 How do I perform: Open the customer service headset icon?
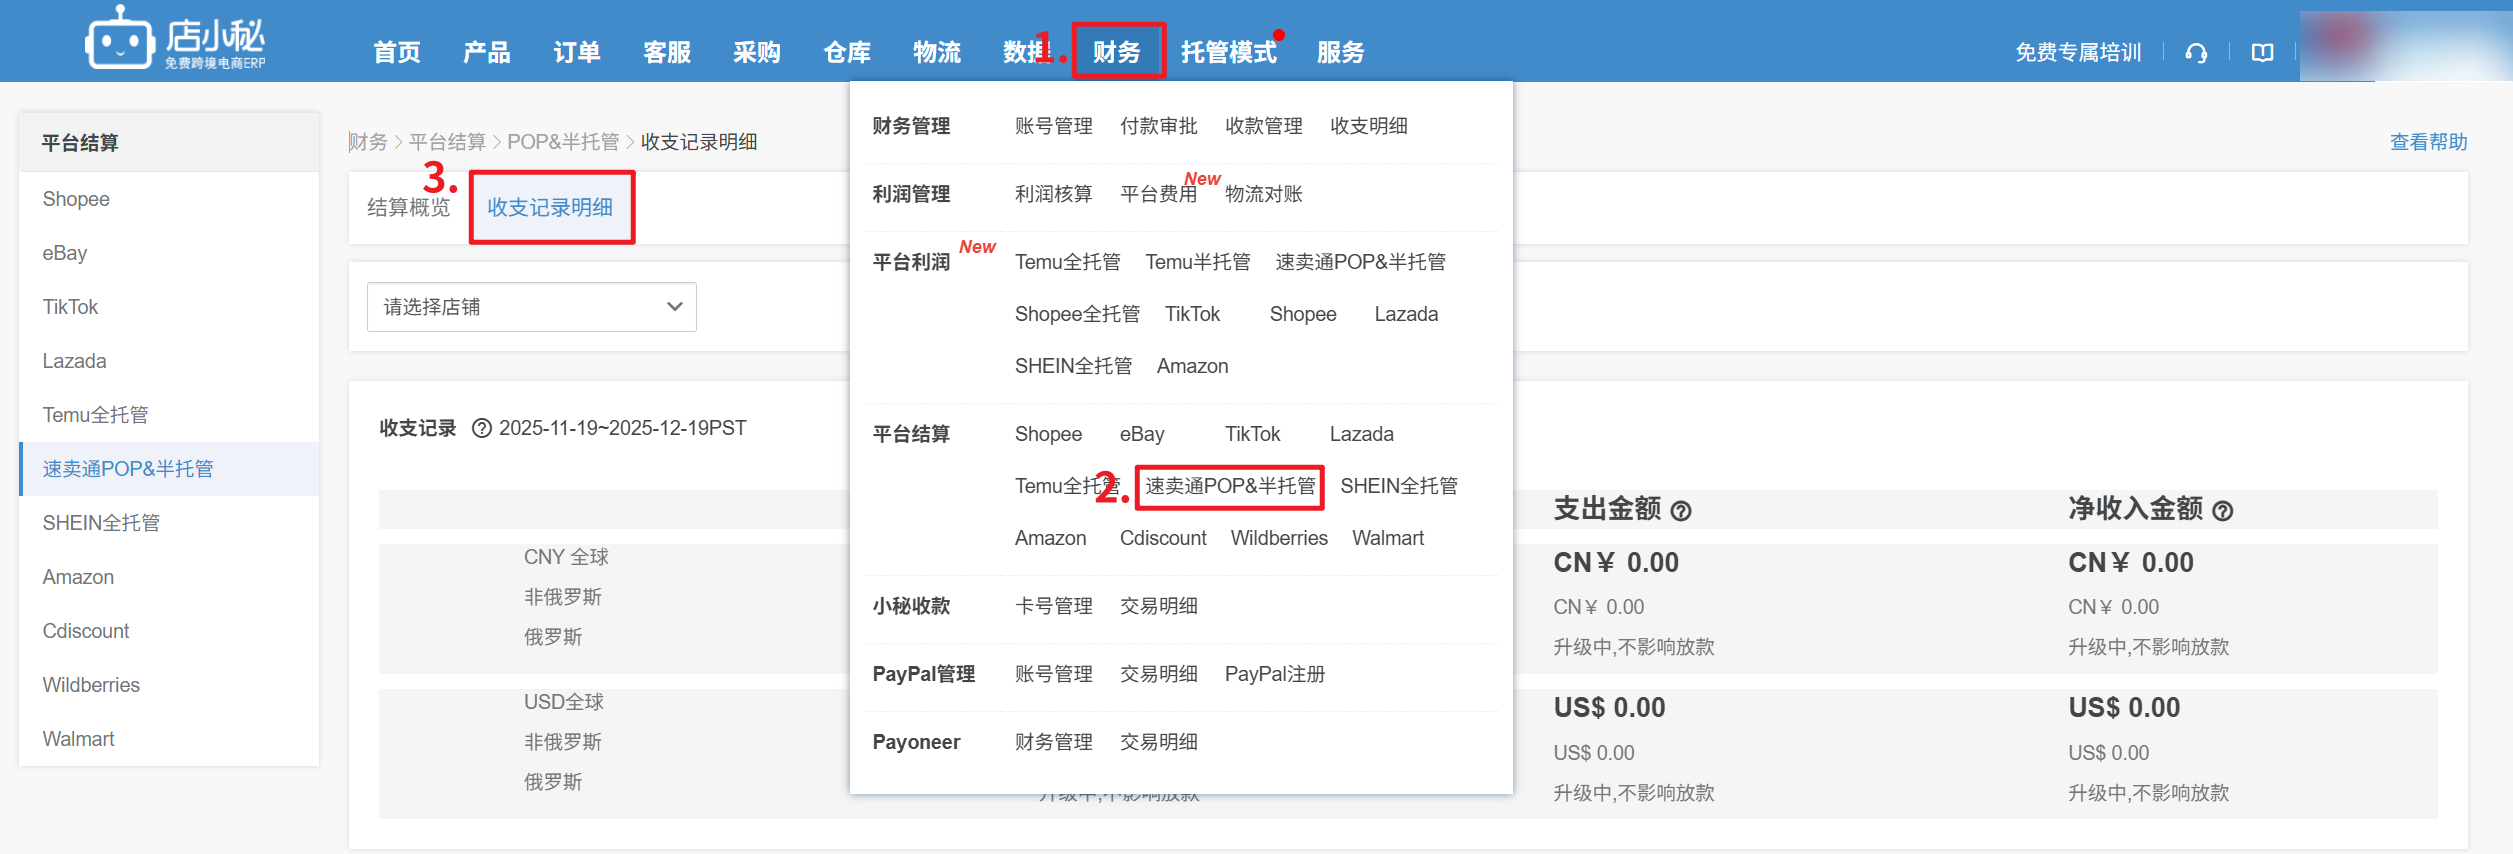[2196, 53]
